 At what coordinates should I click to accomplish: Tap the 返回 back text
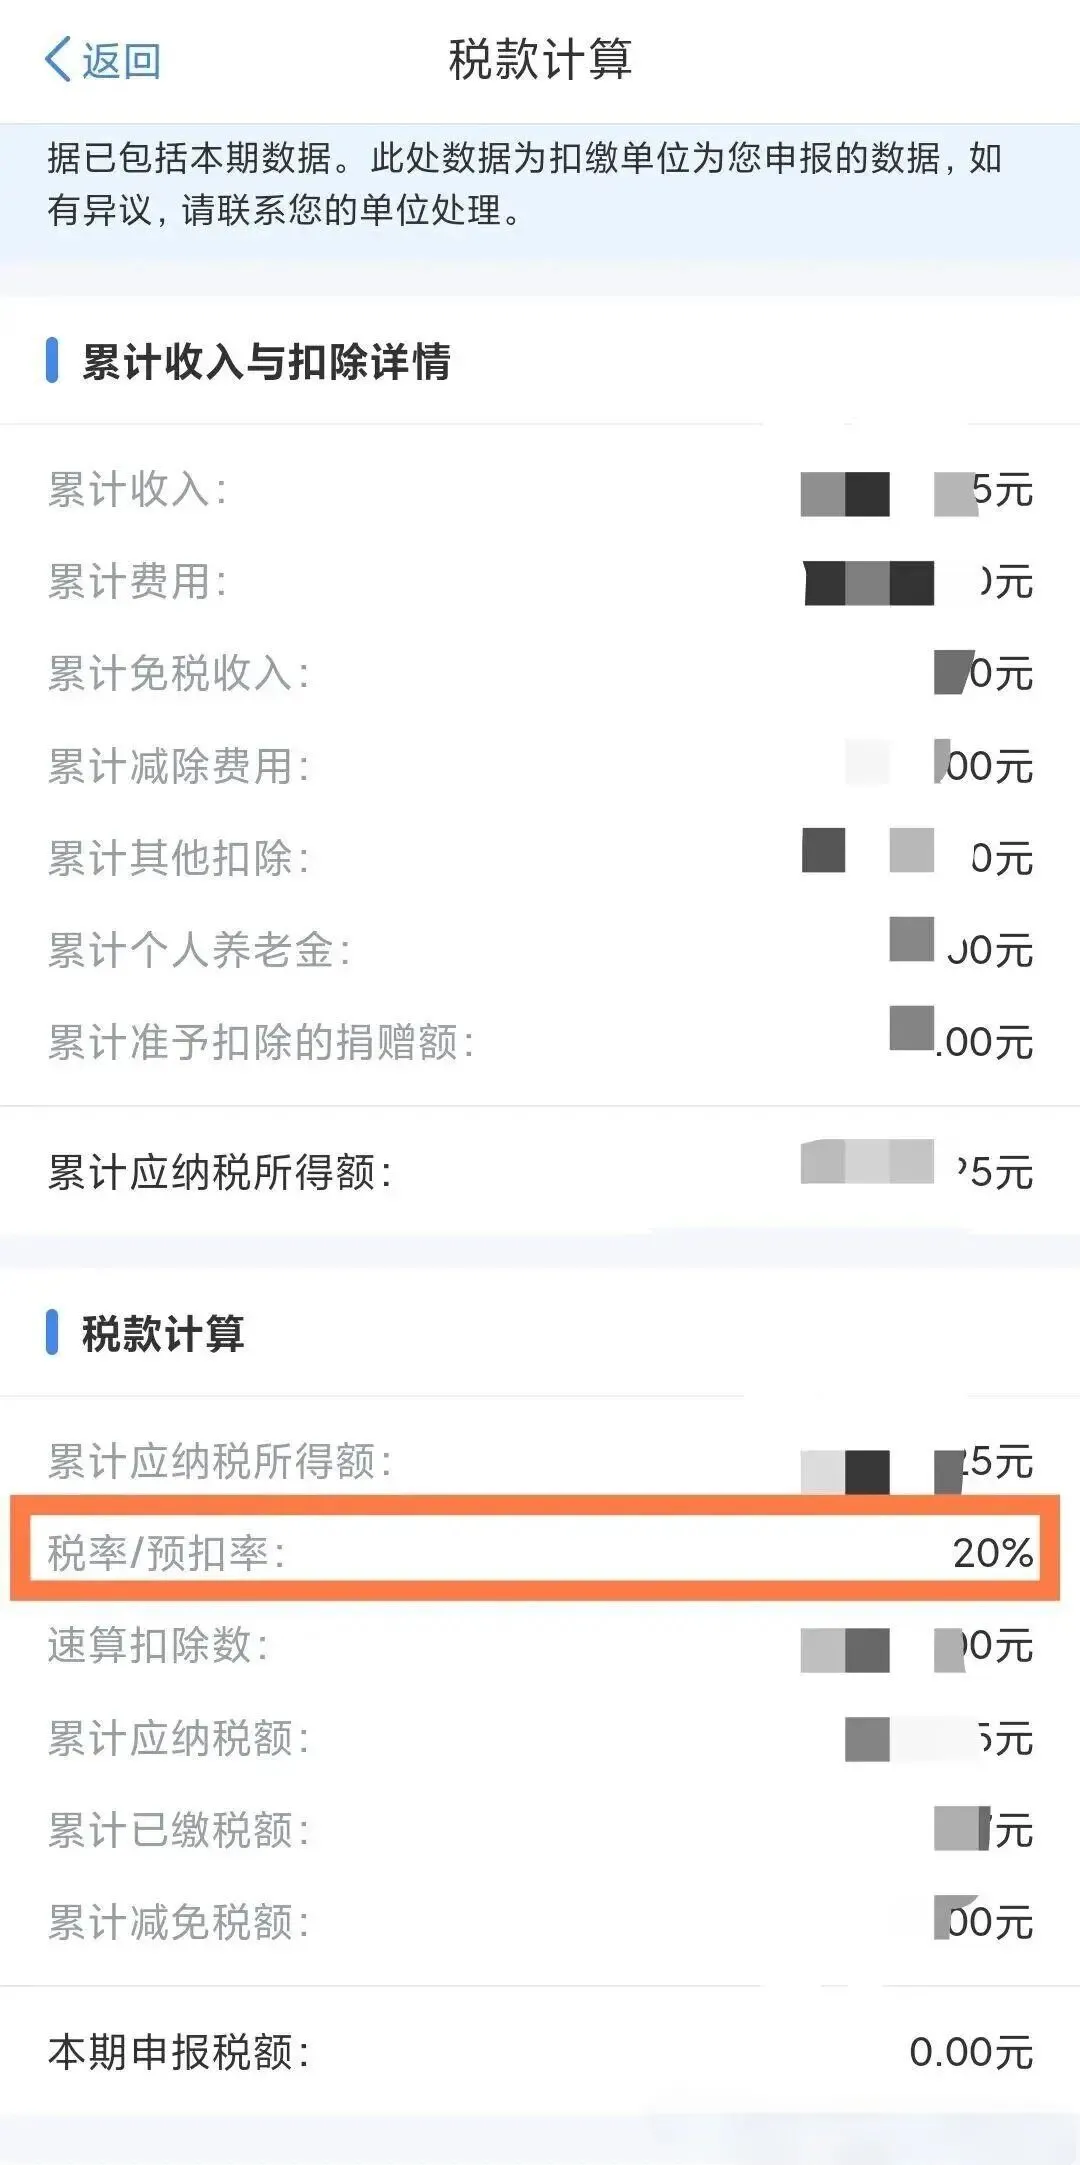pos(121,61)
